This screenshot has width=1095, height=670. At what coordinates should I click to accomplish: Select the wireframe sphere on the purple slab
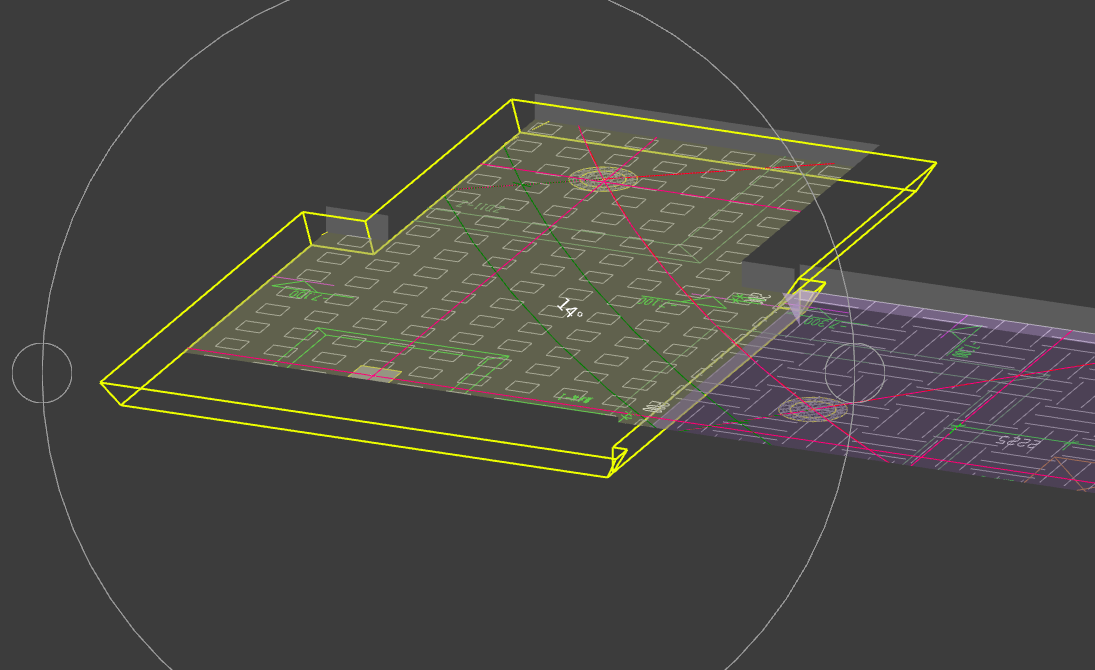coord(813,409)
